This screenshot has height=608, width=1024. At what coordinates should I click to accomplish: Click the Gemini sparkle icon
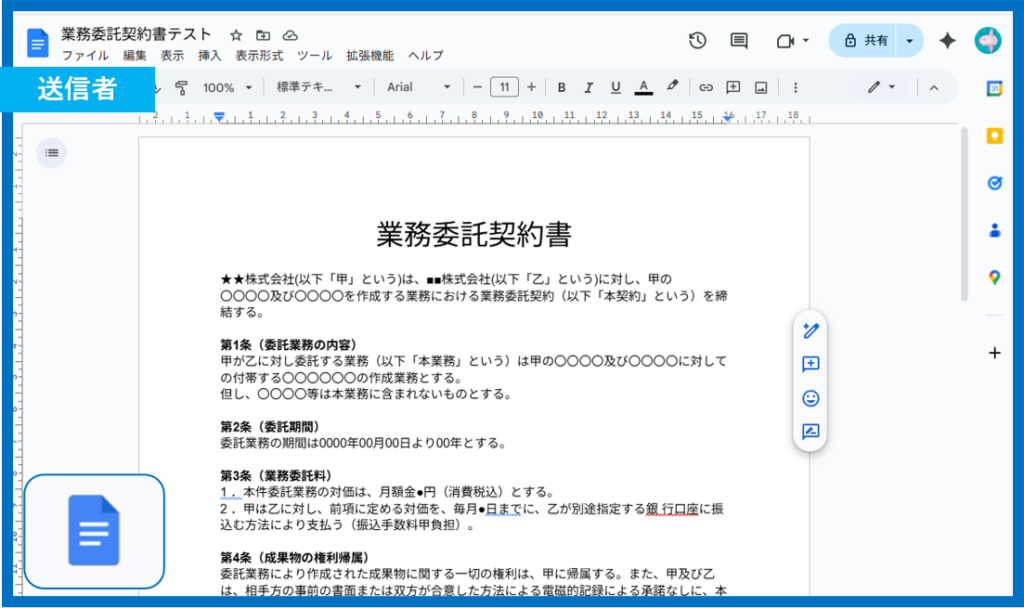(x=947, y=41)
